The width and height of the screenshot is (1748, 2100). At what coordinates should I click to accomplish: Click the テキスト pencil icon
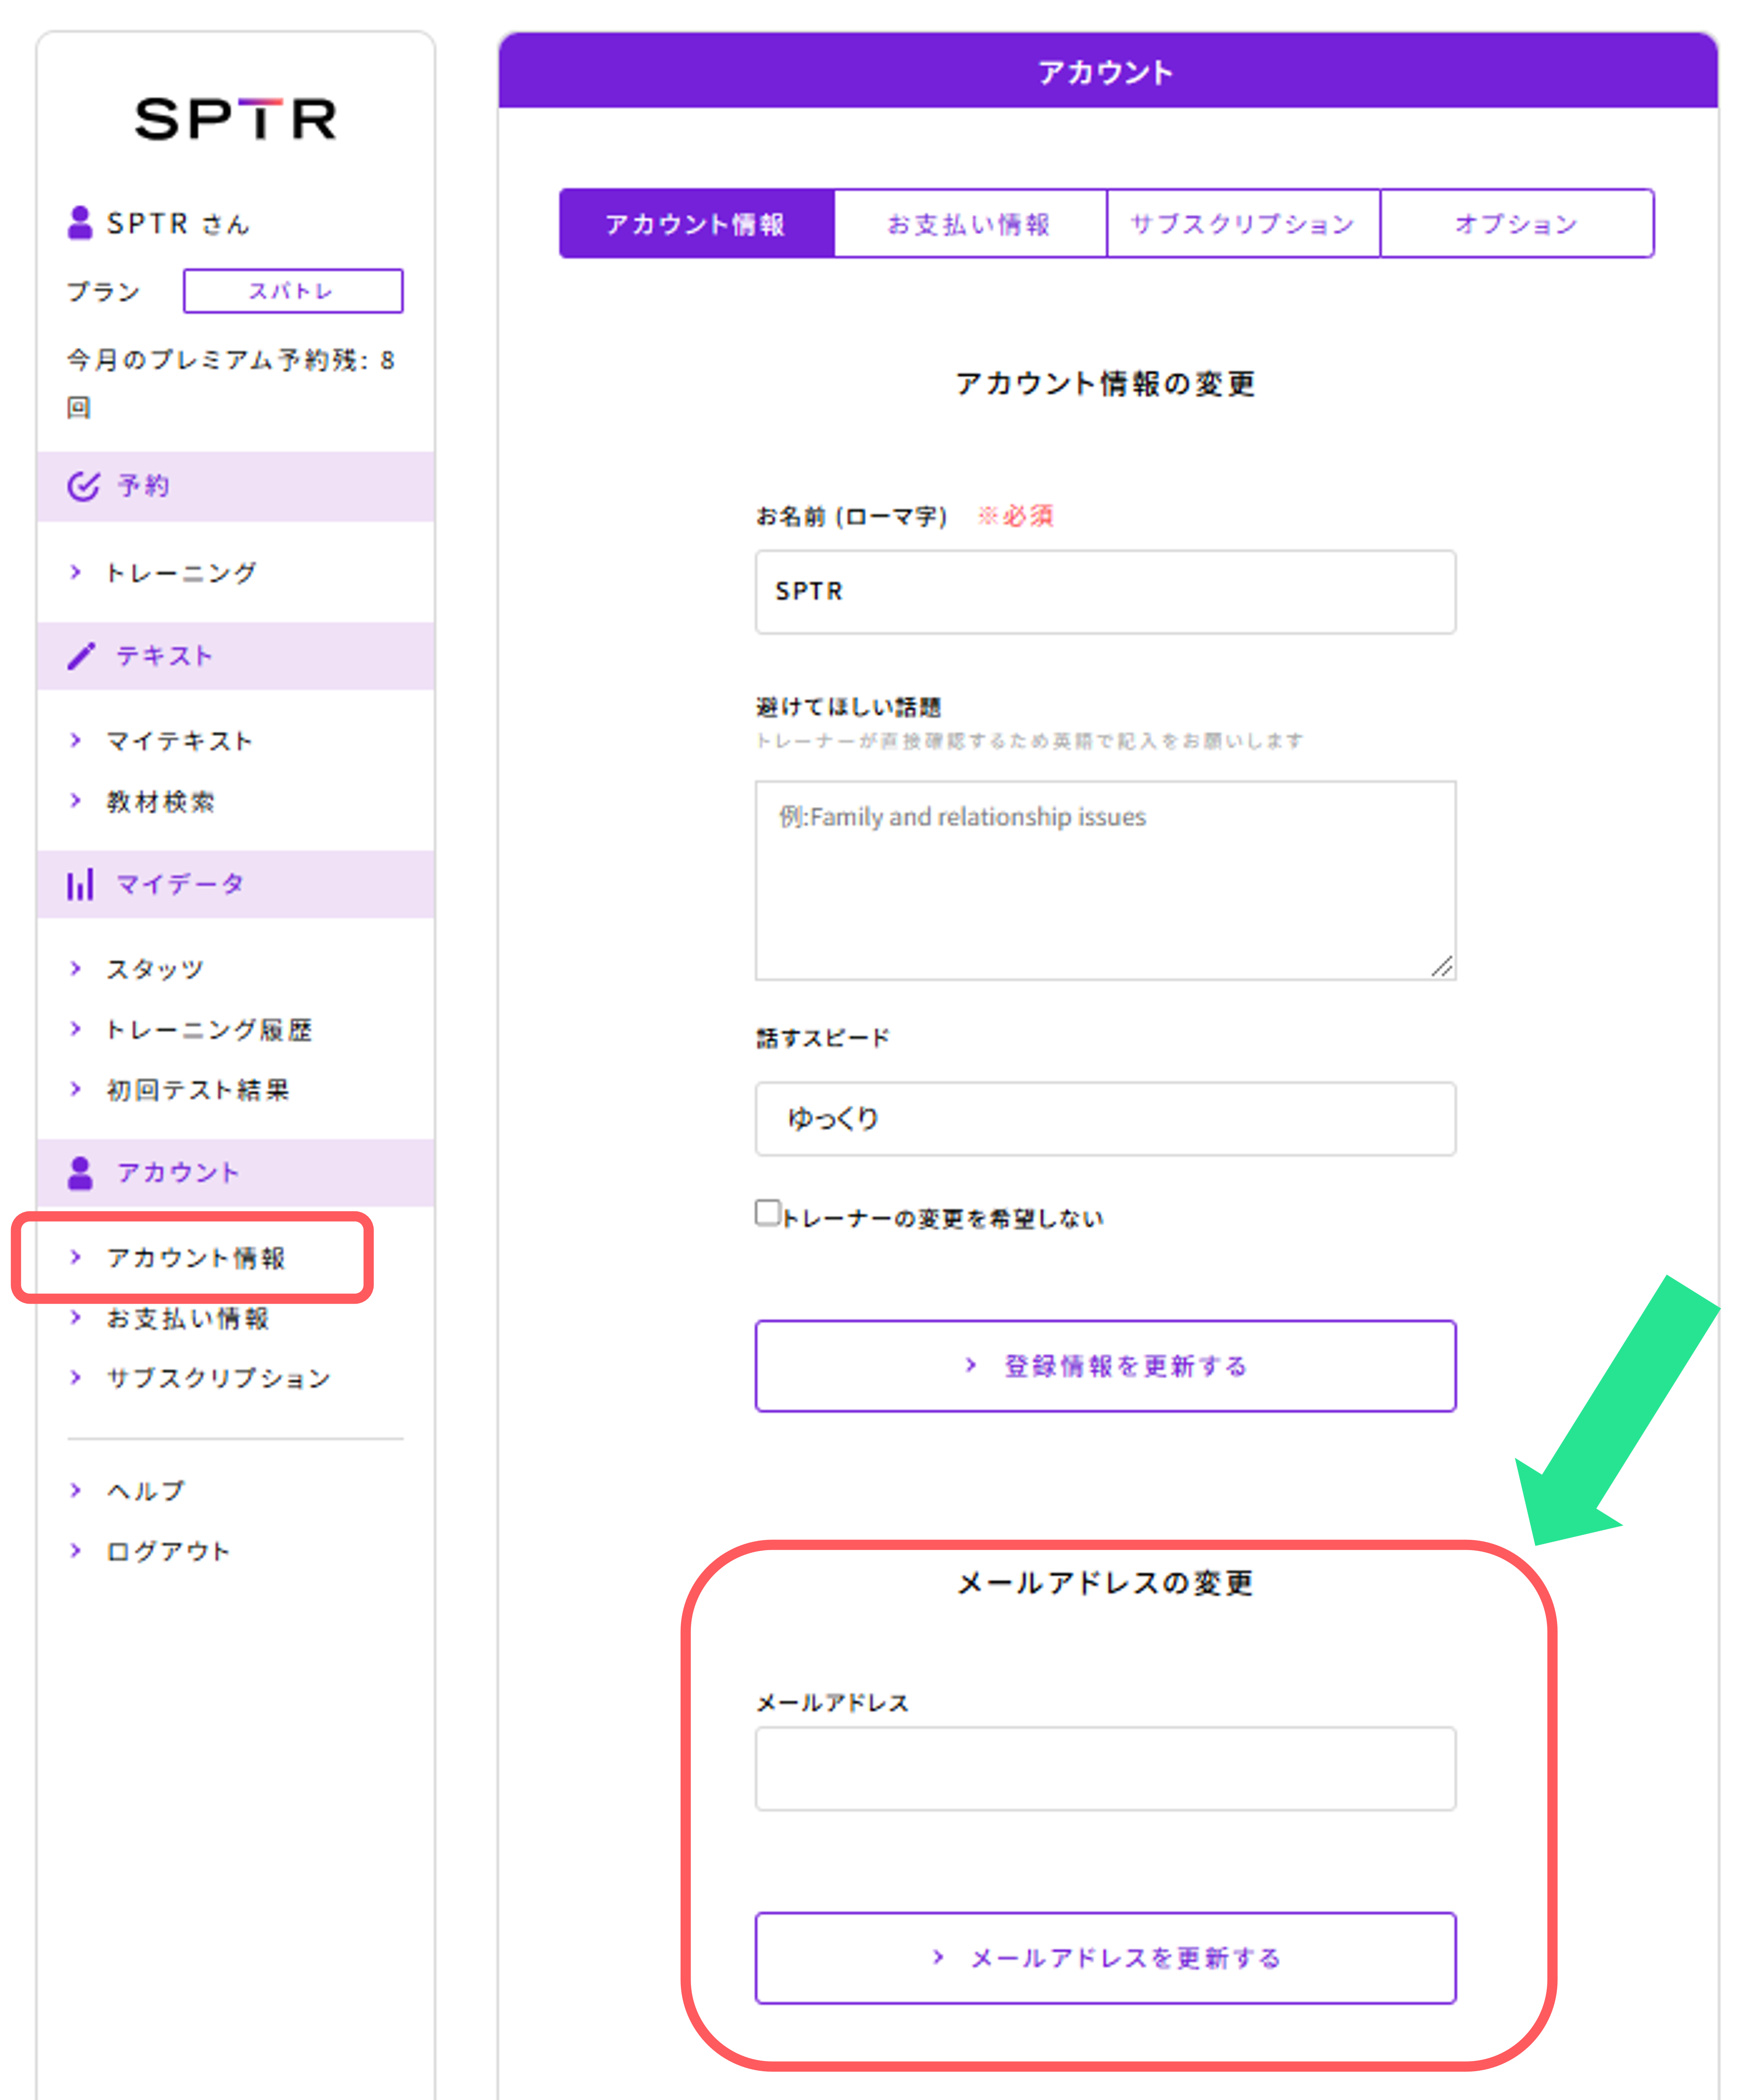(81, 656)
